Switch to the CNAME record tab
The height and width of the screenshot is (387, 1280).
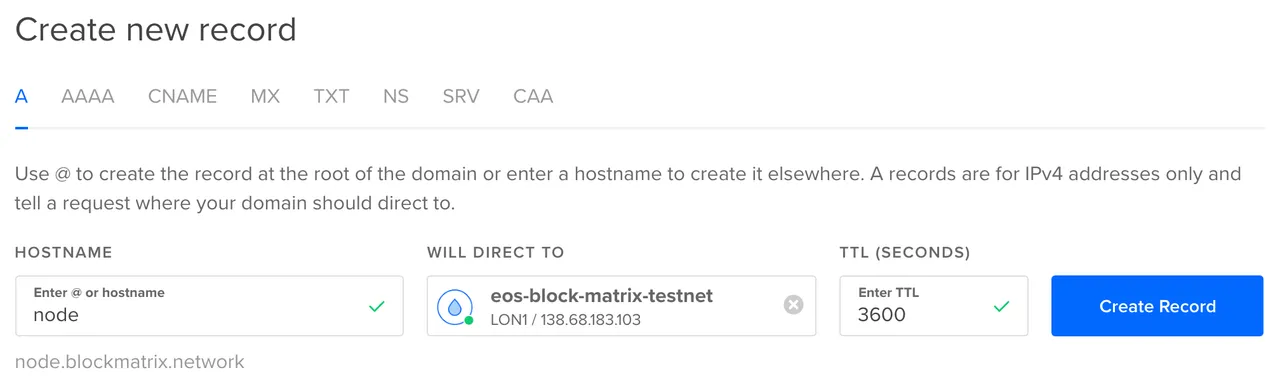tap(183, 97)
